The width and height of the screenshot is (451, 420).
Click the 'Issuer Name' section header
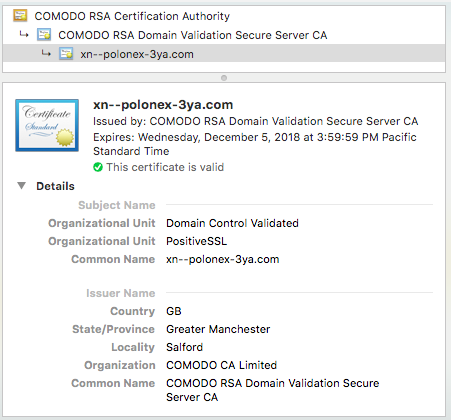(121, 293)
